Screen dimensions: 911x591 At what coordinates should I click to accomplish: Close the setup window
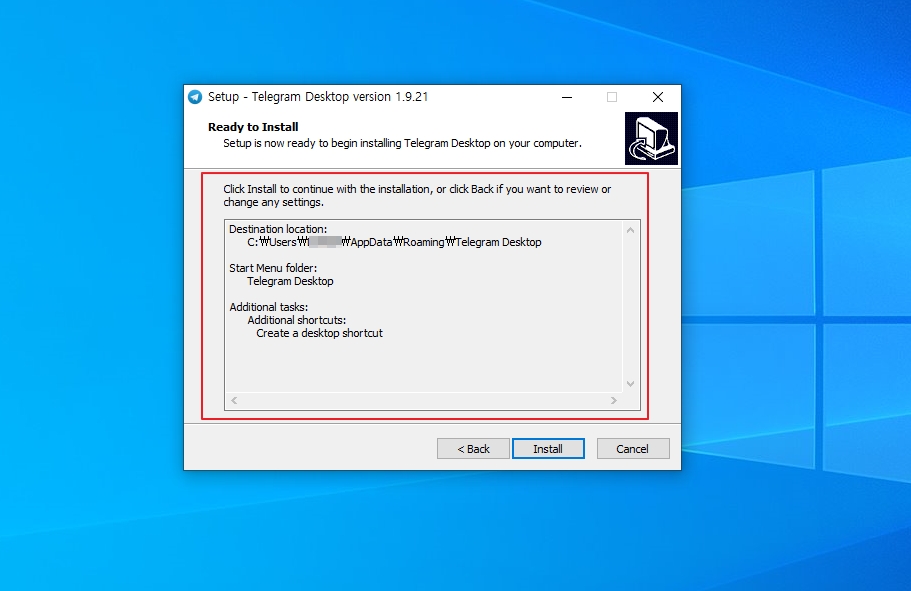coord(658,97)
